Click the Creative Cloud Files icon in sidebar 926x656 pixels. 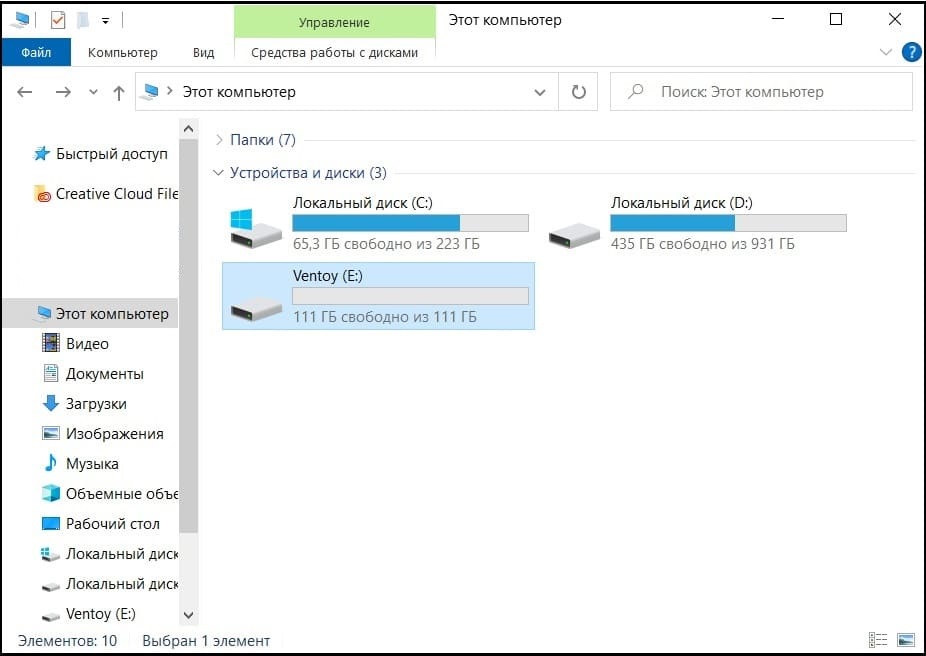click(x=43, y=194)
